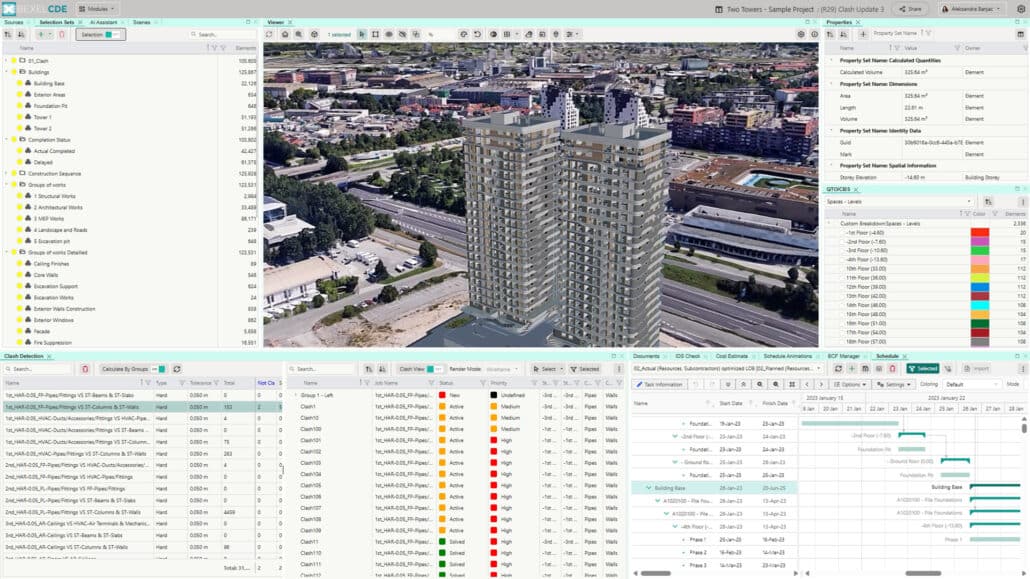Screen dimensions: 1030x579
Task: Add new selection set with plus icon
Action: [x=41, y=34]
